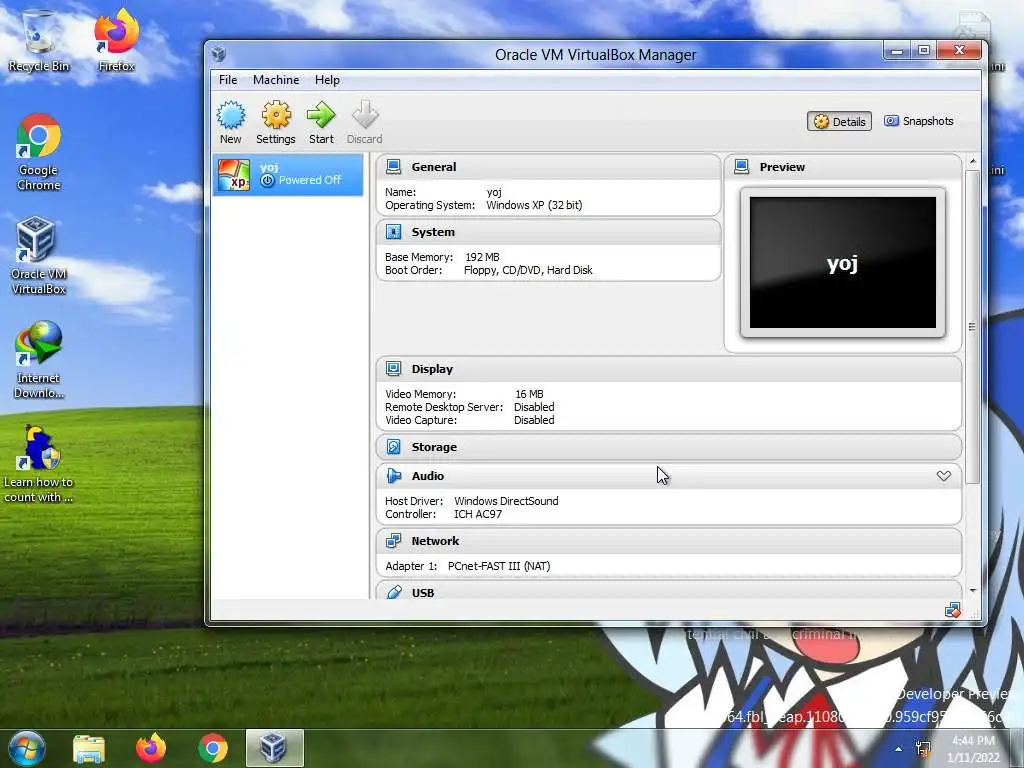Viewport: 1024px width, 768px height.
Task: Click 'Windows DirectSound' host driver value
Action: [x=506, y=502]
